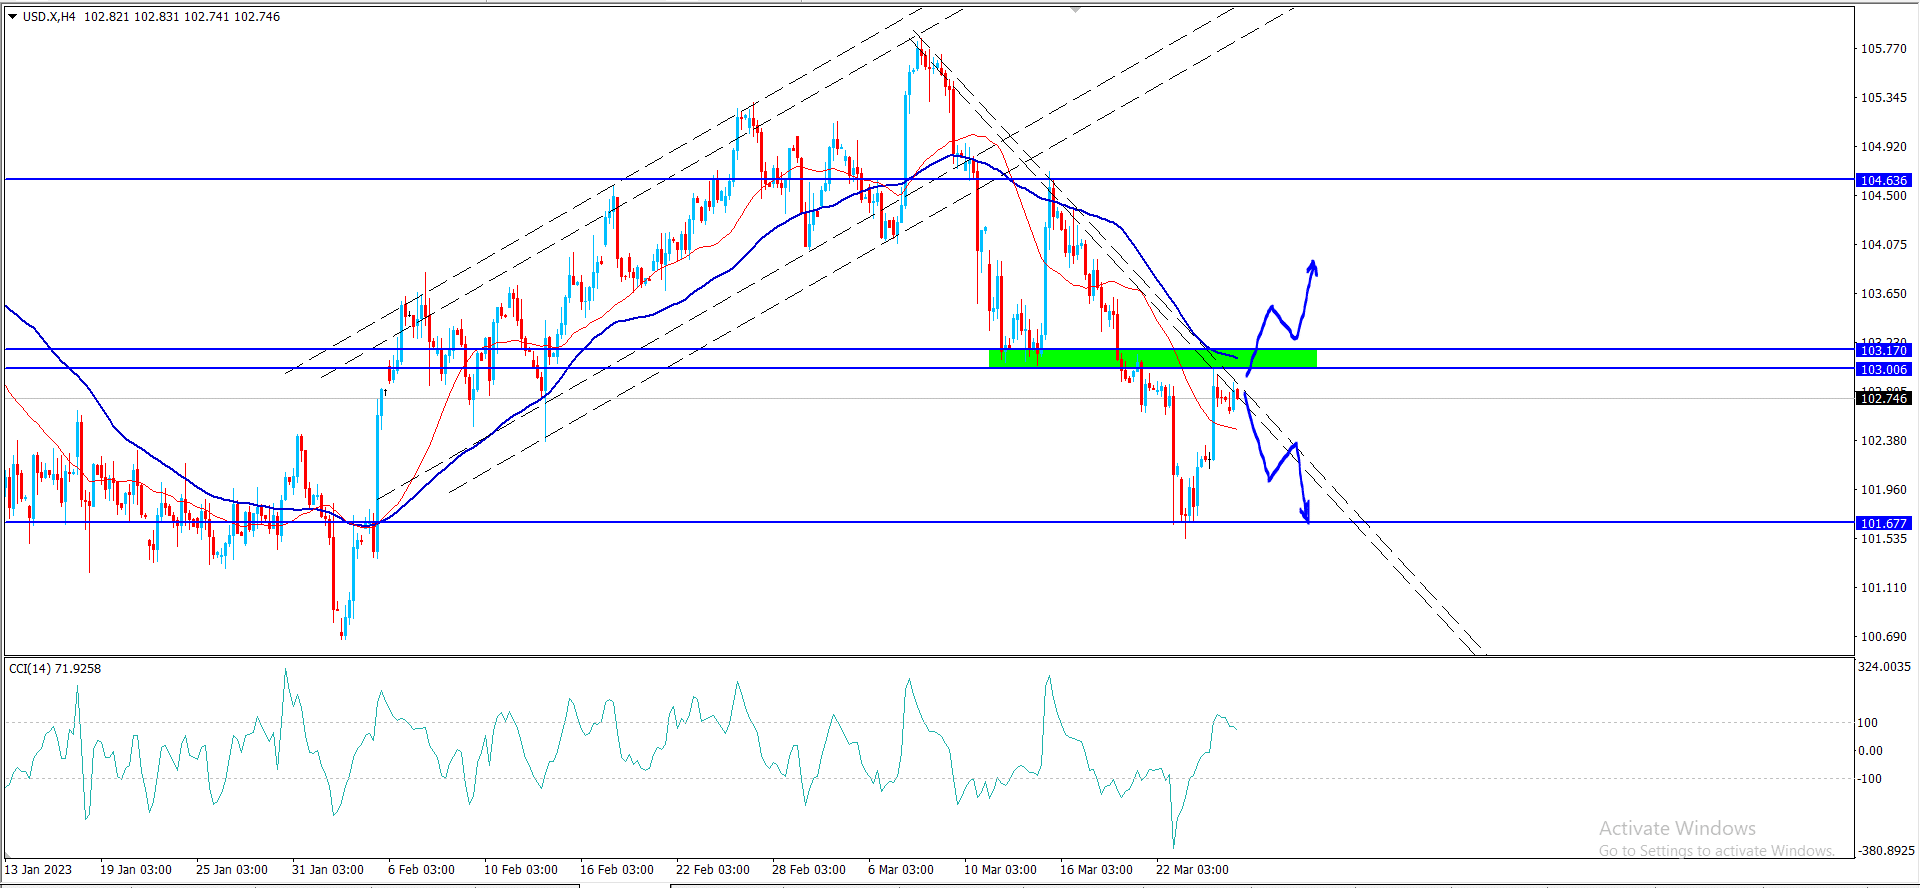
Task: Click the 103.006 horizontal line price tag
Action: coord(1883,369)
